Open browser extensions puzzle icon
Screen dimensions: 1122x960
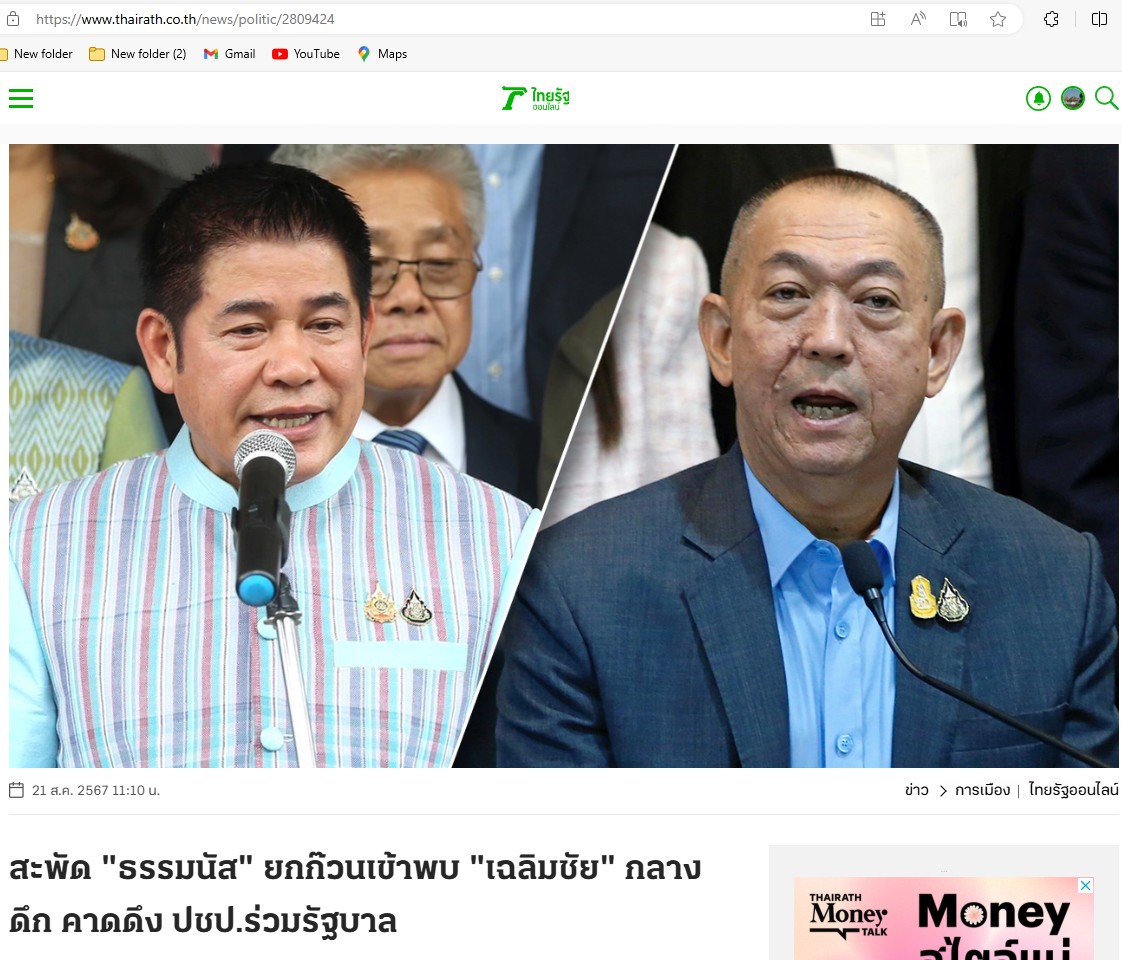(x=1051, y=19)
